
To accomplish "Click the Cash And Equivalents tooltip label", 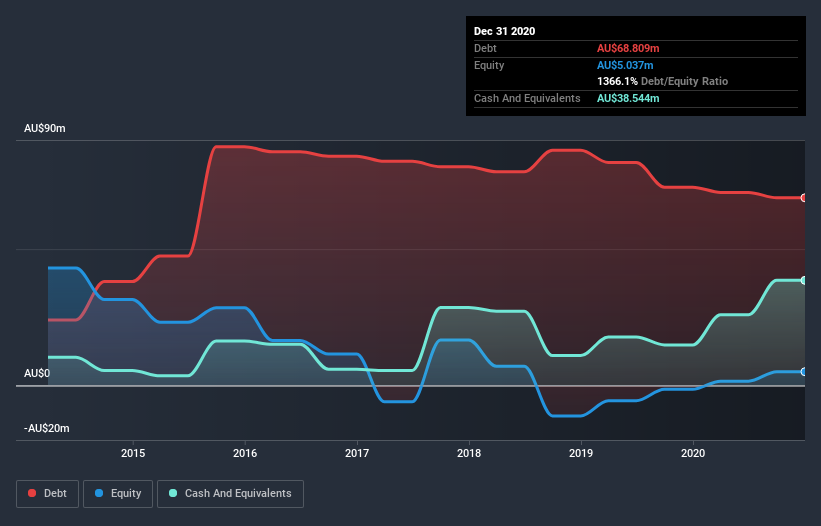I will [527, 98].
